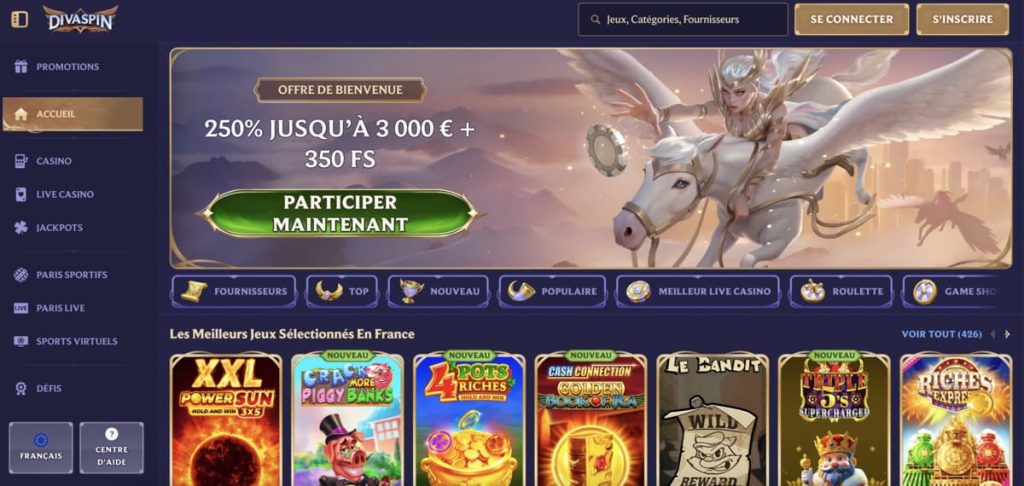The width and height of the screenshot is (1024, 486).
Task: Open the Français language selector
Action: click(x=41, y=447)
